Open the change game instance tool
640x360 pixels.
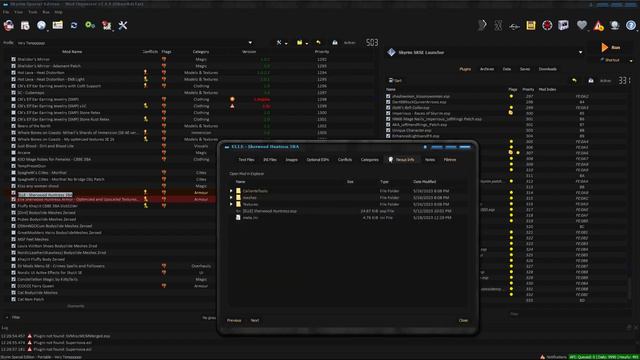pyautogui.click(x=9, y=25)
